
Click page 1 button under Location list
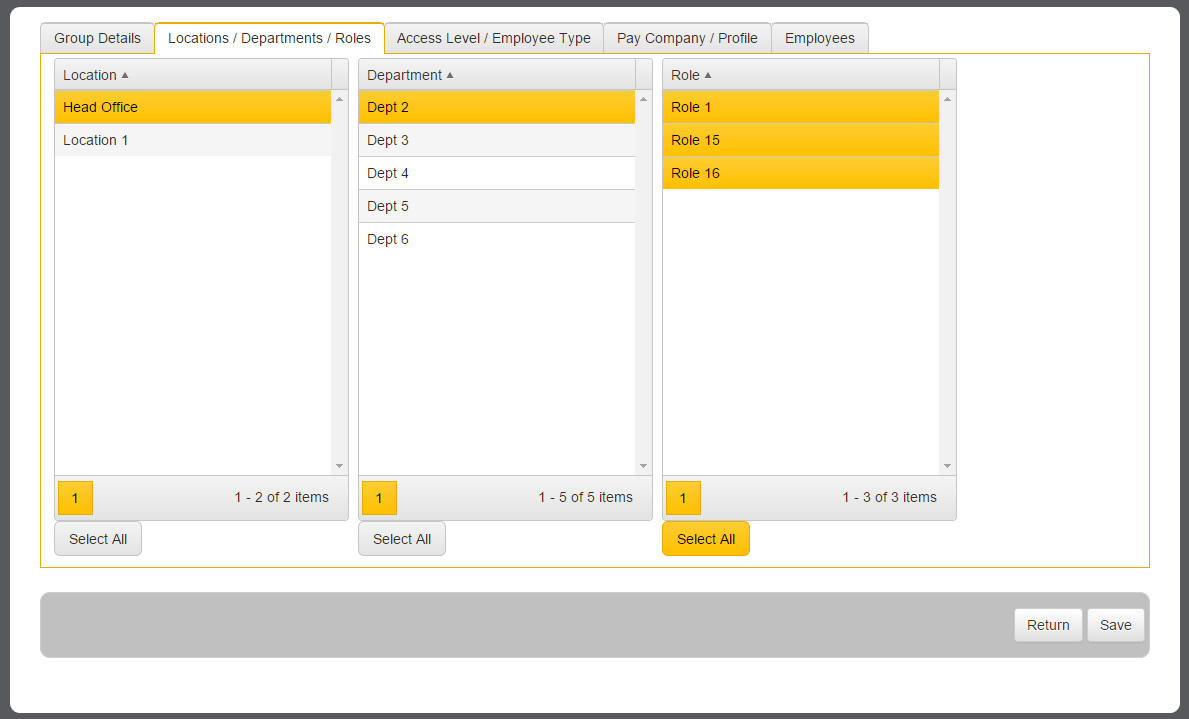75,498
